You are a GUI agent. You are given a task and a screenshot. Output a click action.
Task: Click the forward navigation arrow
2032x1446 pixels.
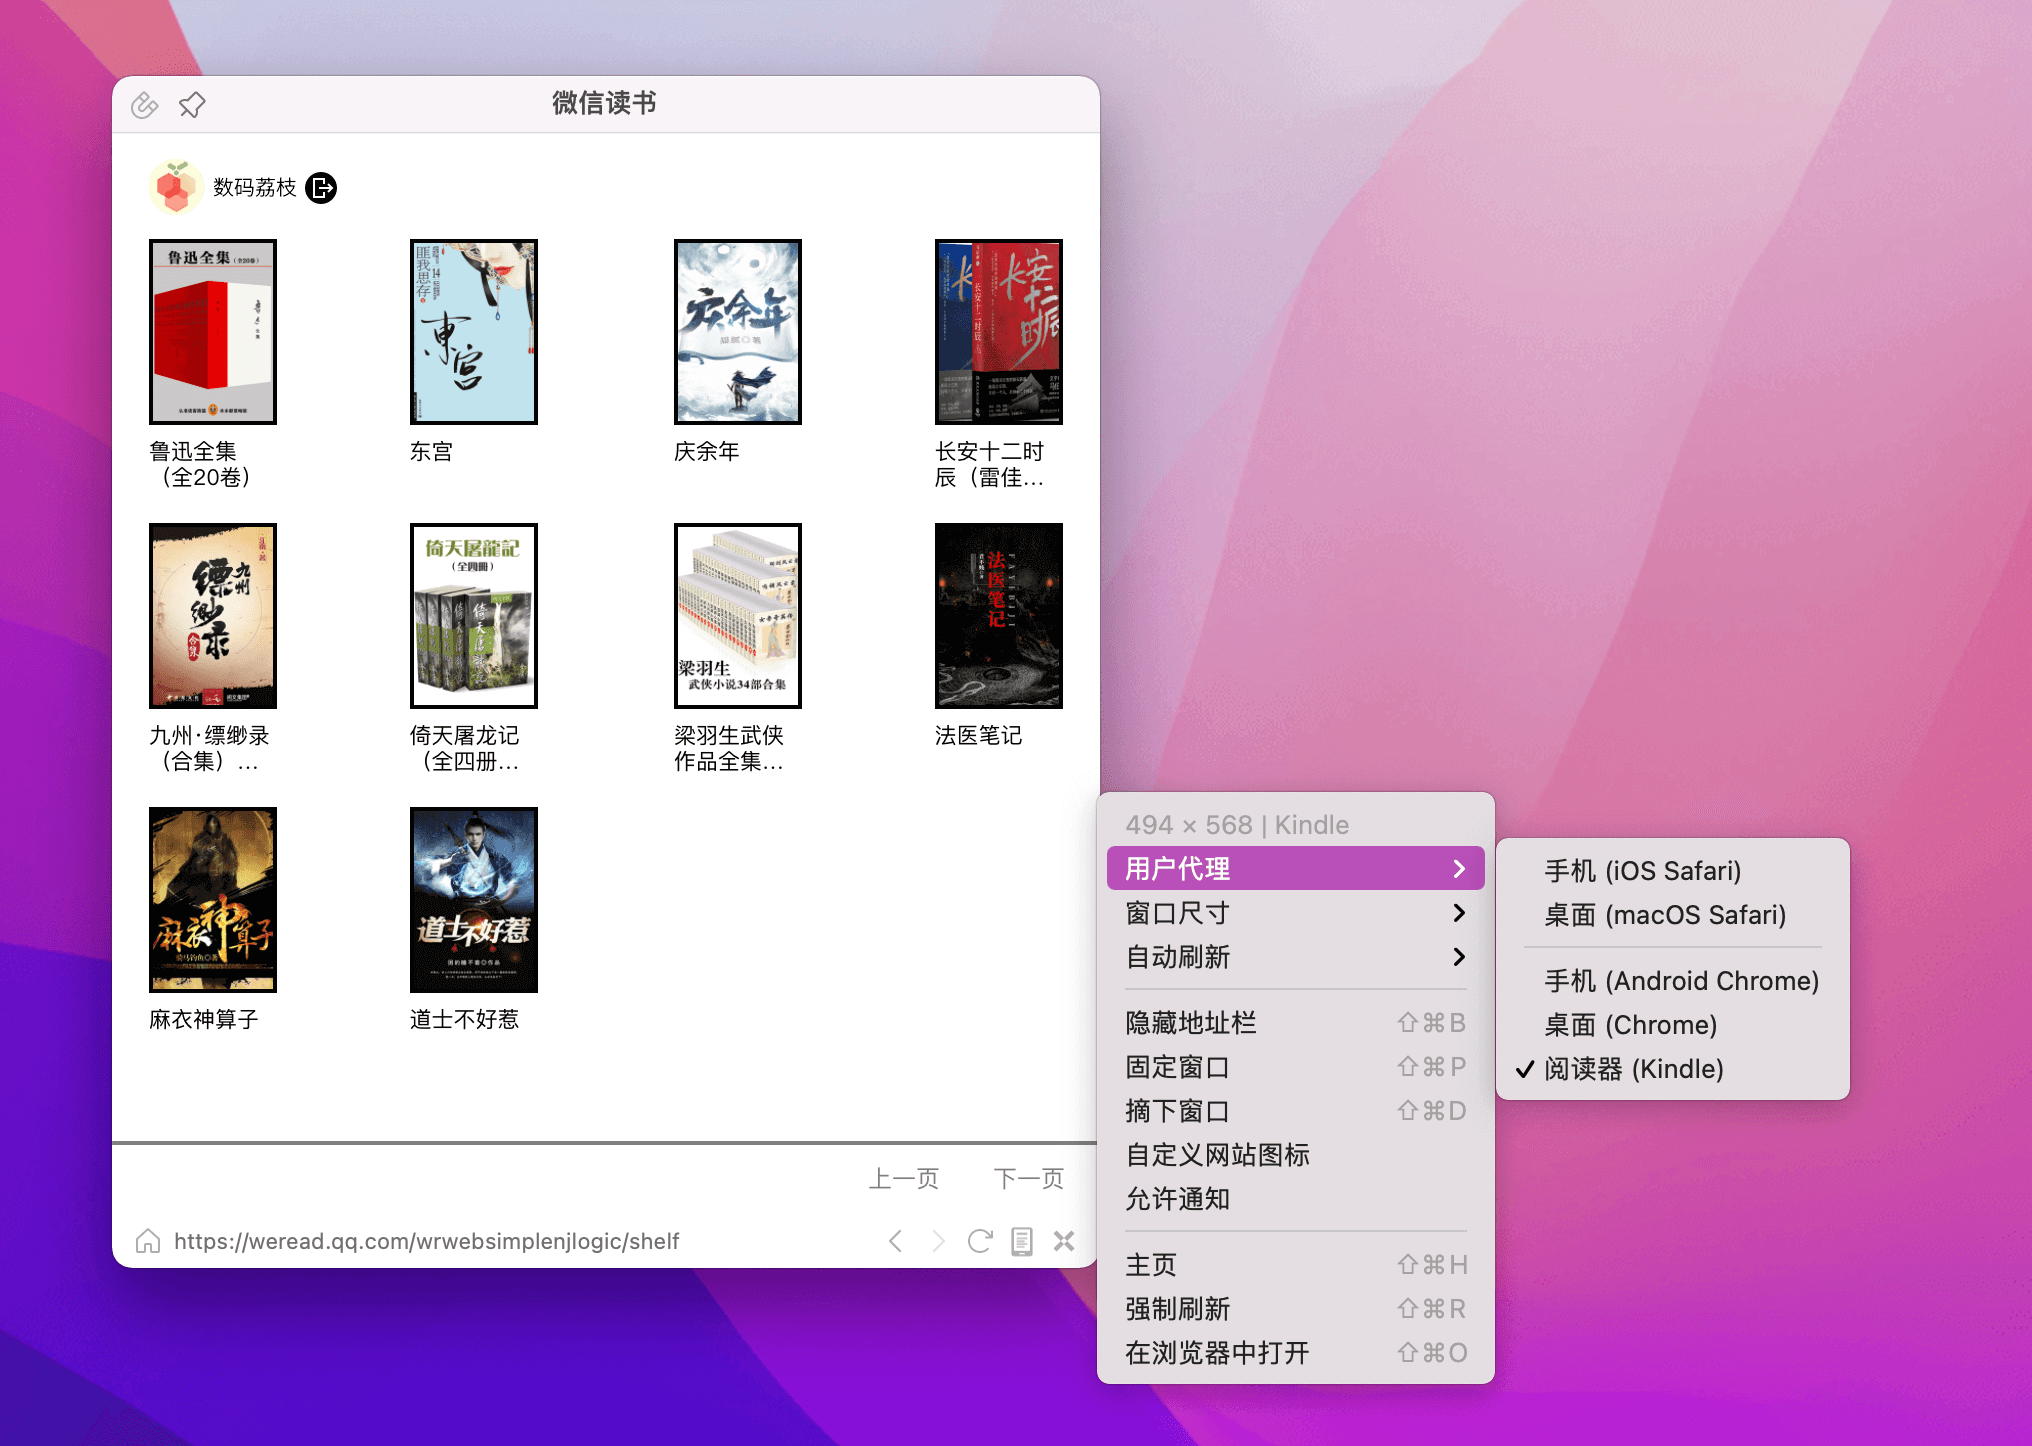pyautogui.click(x=938, y=1240)
